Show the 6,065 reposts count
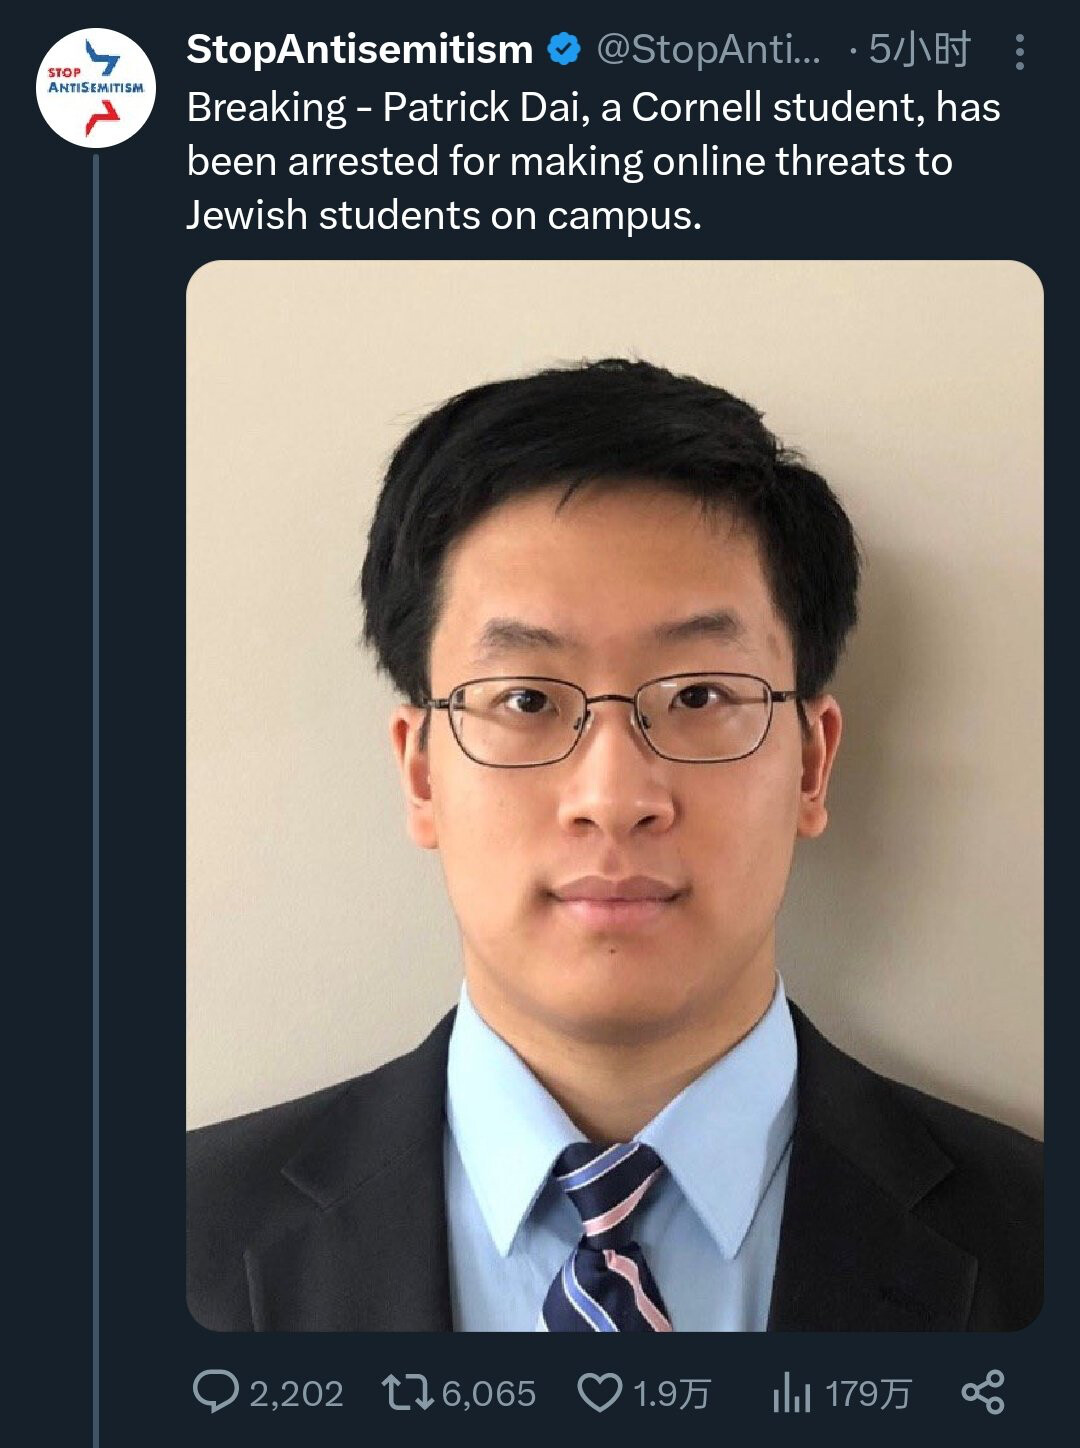This screenshot has height=1448, width=1080. (x=489, y=1393)
